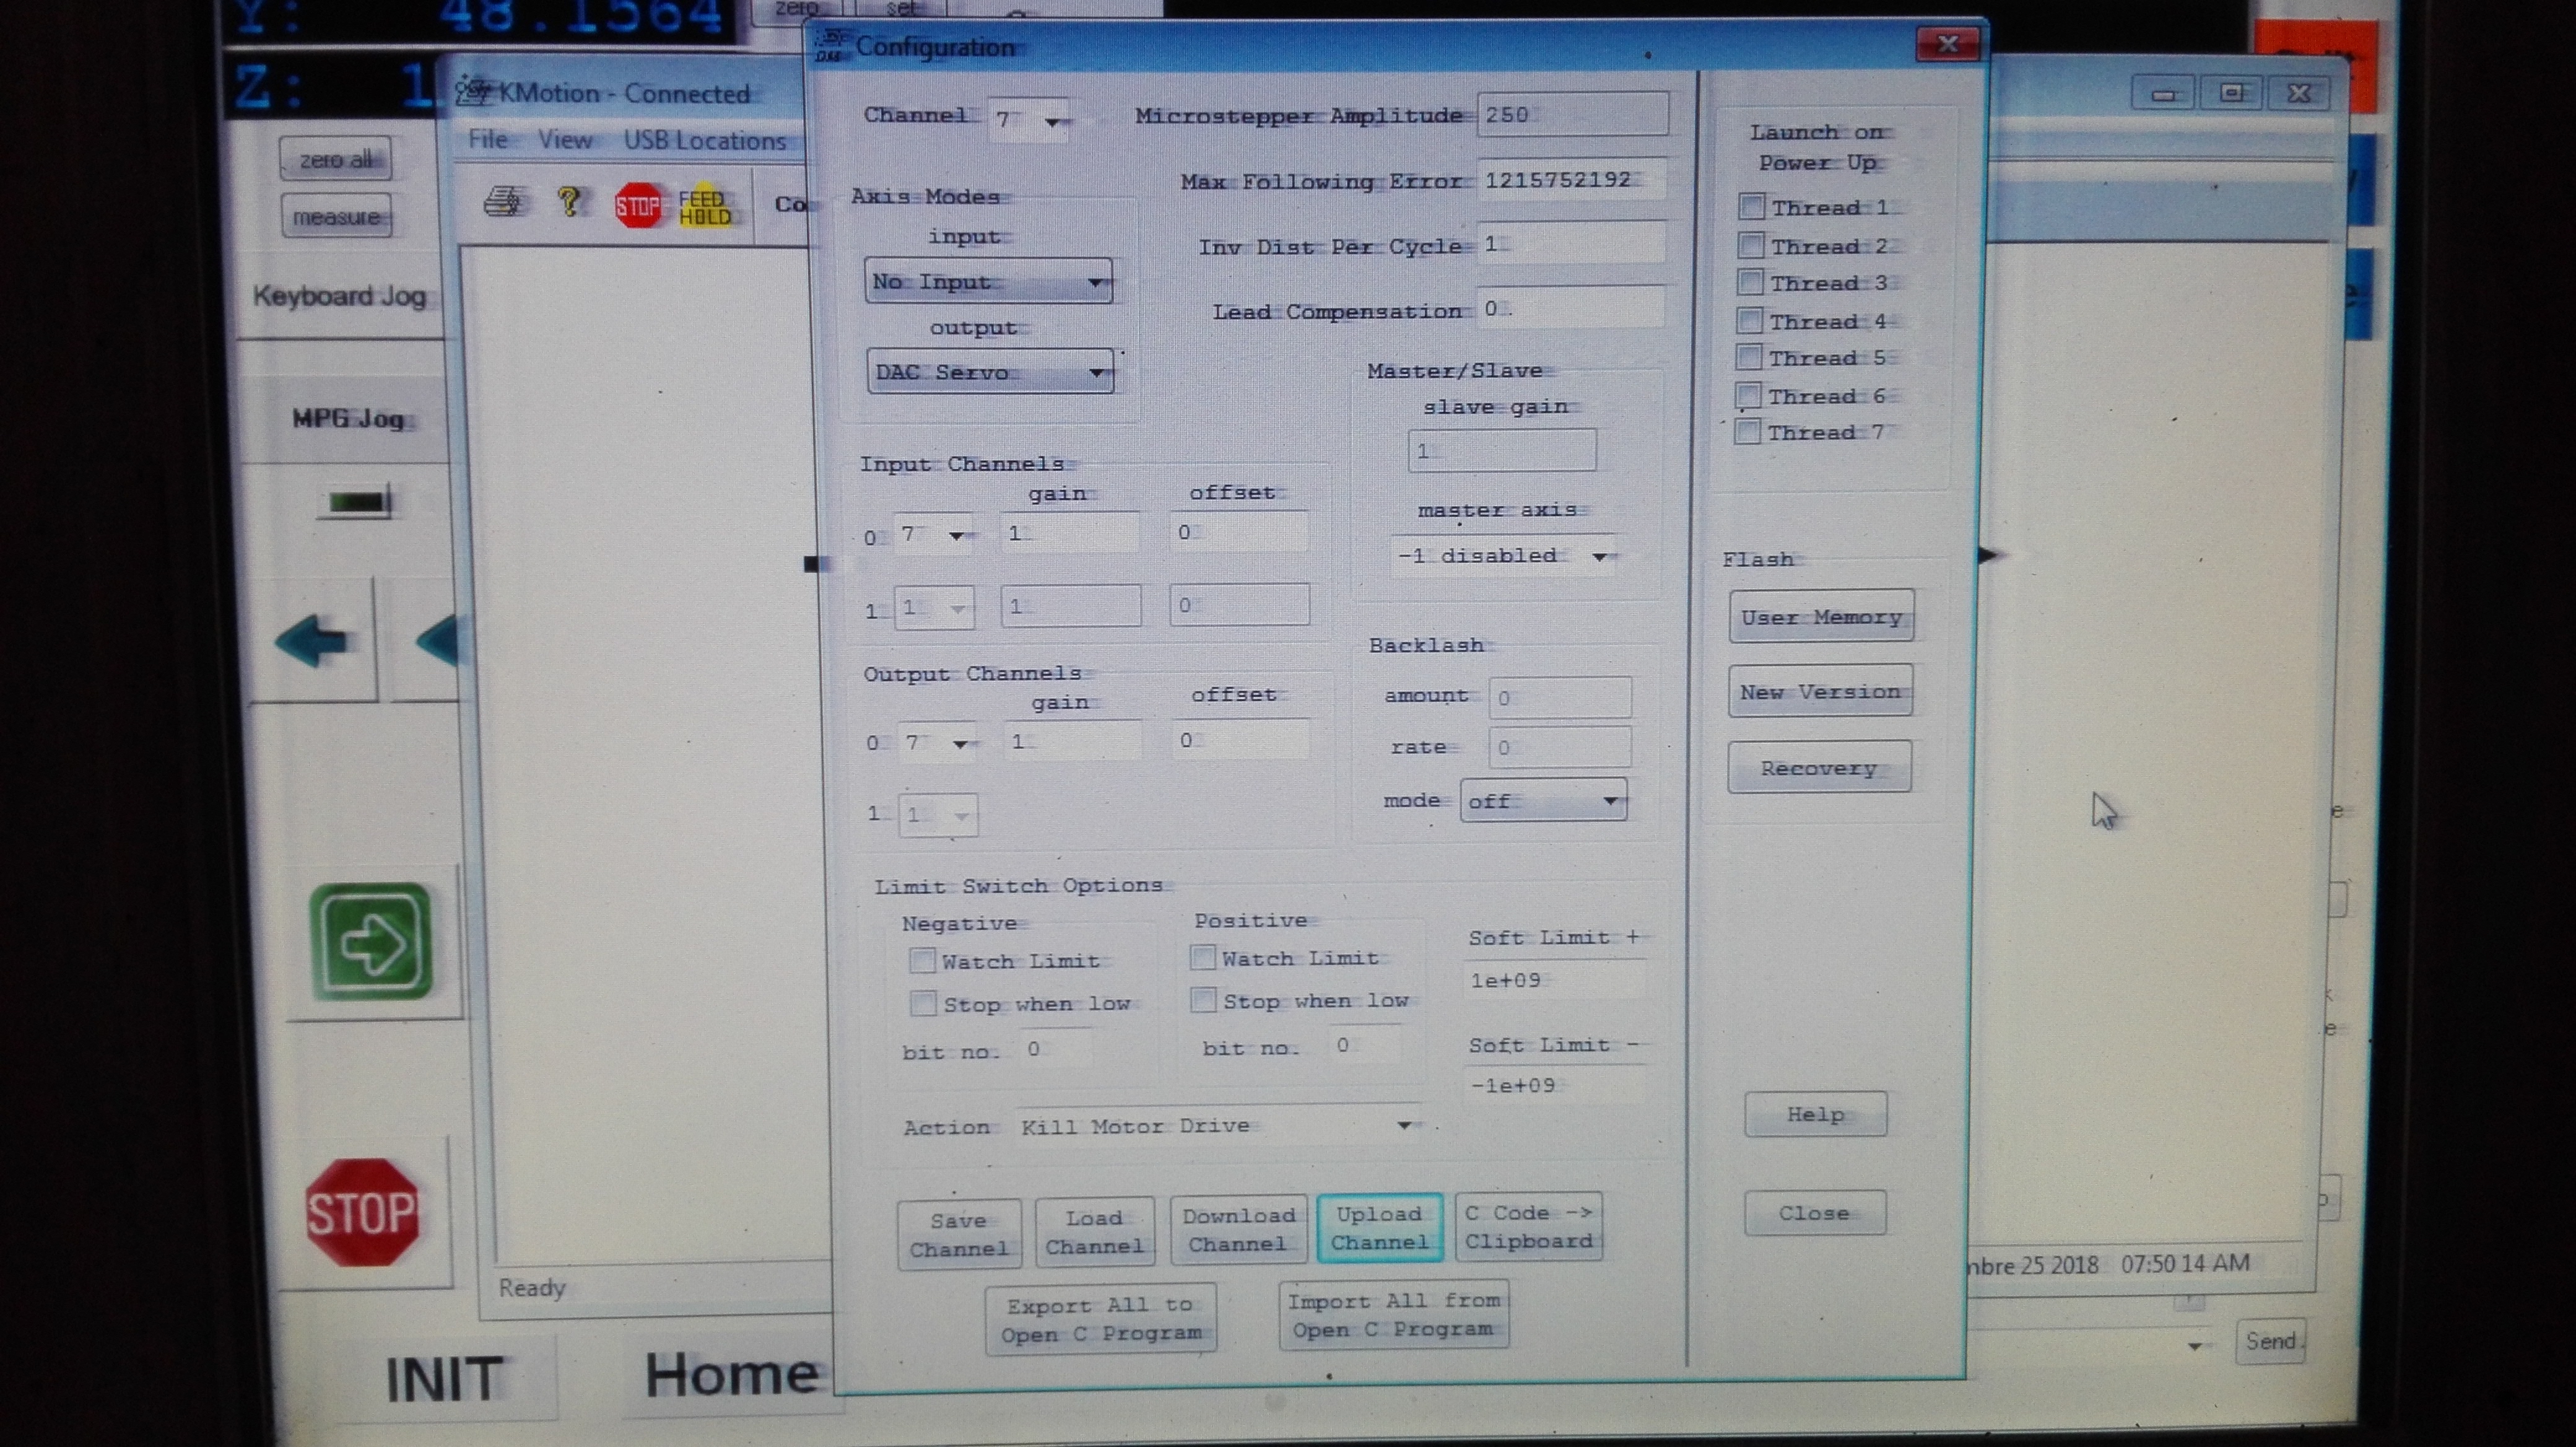Viewport: 2576px width, 1447px height.
Task: Click the yellow Feed Hold icon
Action: [x=704, y=205]
